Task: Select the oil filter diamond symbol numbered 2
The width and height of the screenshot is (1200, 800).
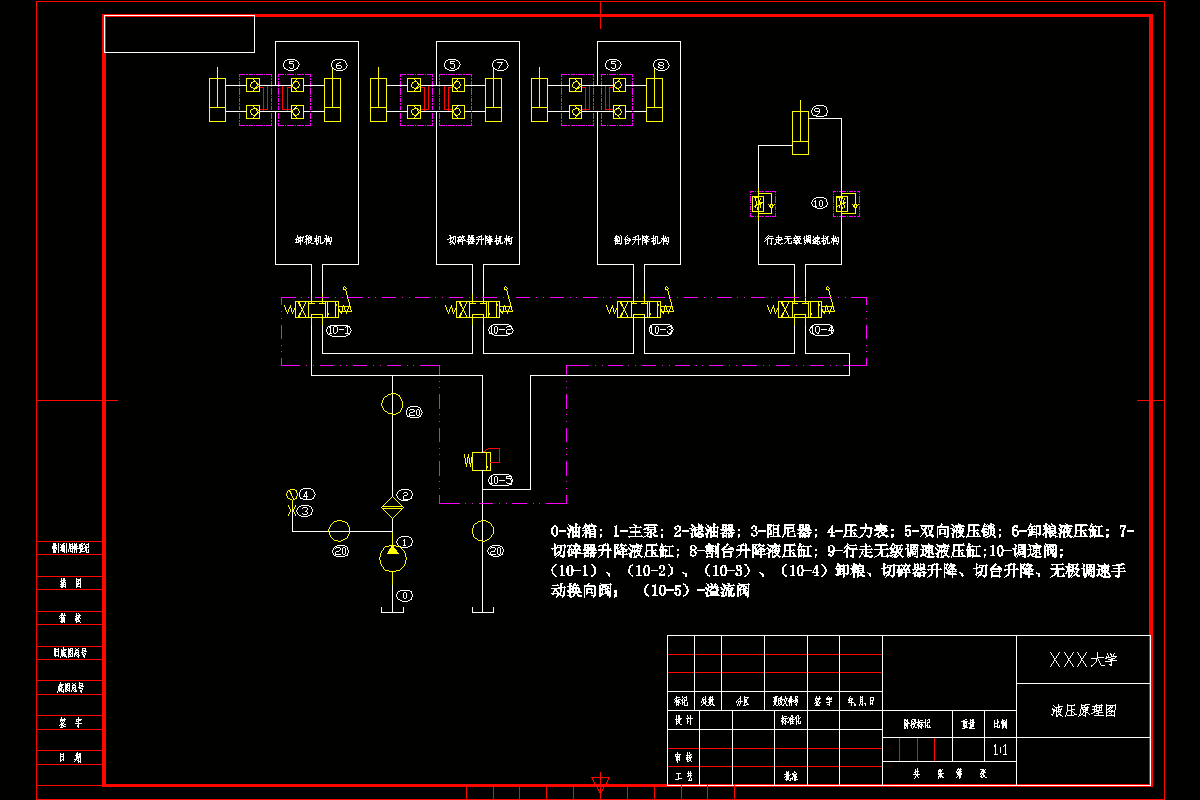Action: point(393,506)
